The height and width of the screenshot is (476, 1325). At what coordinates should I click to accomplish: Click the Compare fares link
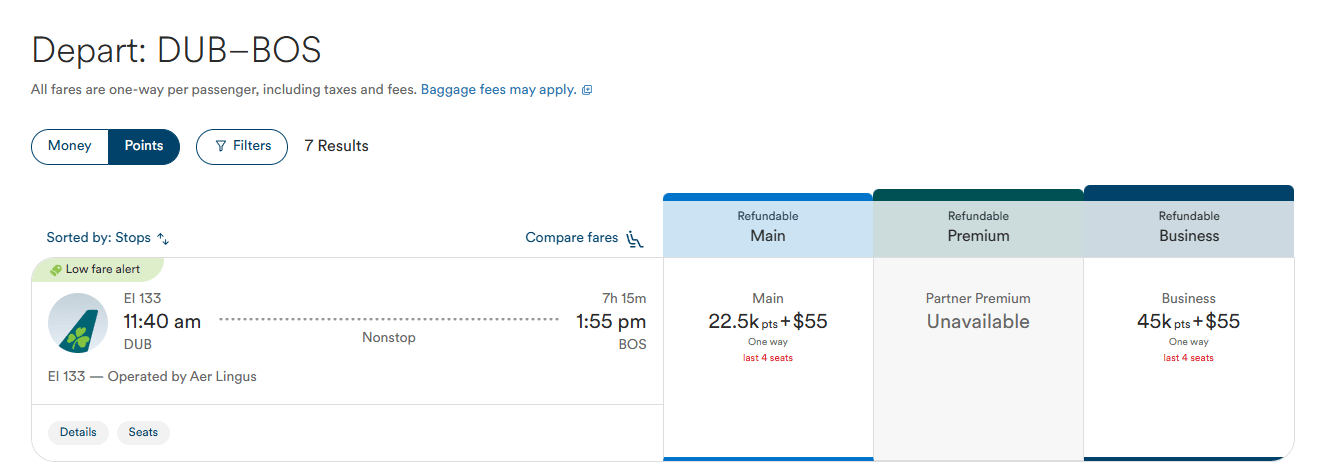point(572,238)
